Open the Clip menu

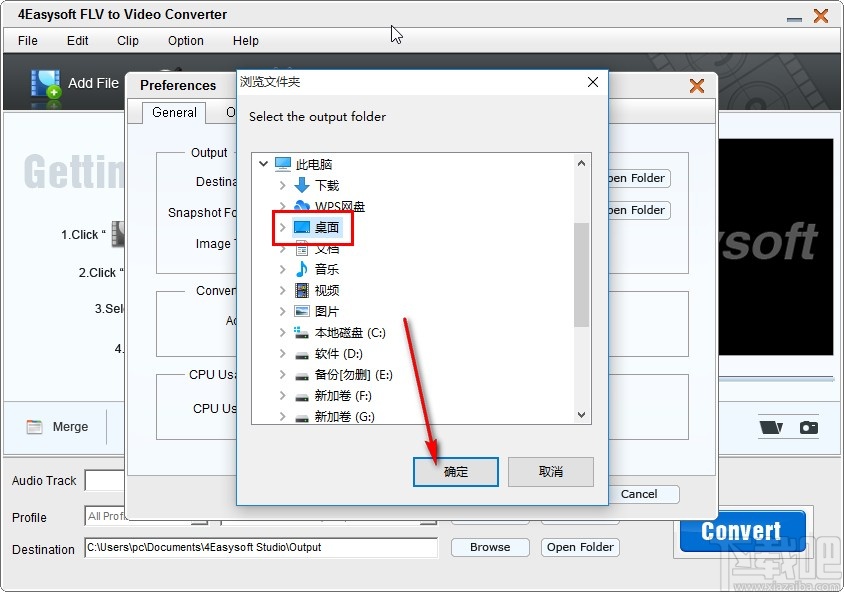tap(127, 41)
